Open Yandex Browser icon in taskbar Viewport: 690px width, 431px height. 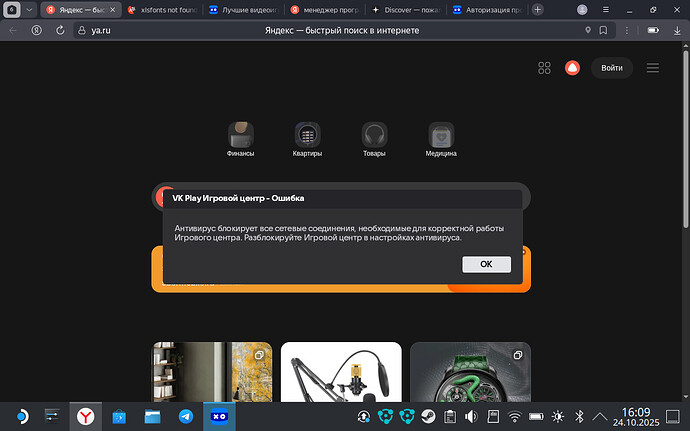(88, 415)
